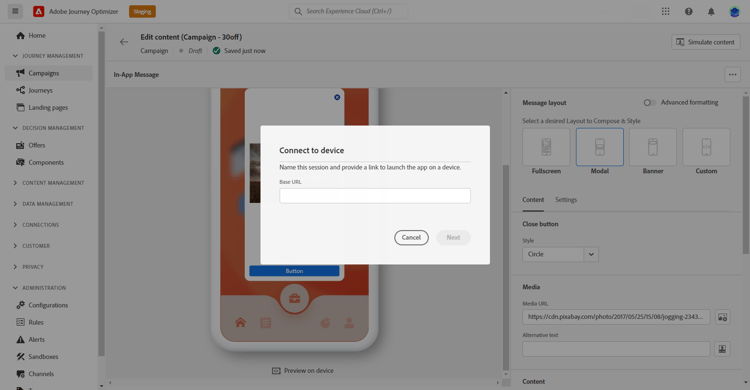This screenshot has height=390, width=750.
Task: Select the Fullscreen layout icon
Action: [x=546, y=147]
